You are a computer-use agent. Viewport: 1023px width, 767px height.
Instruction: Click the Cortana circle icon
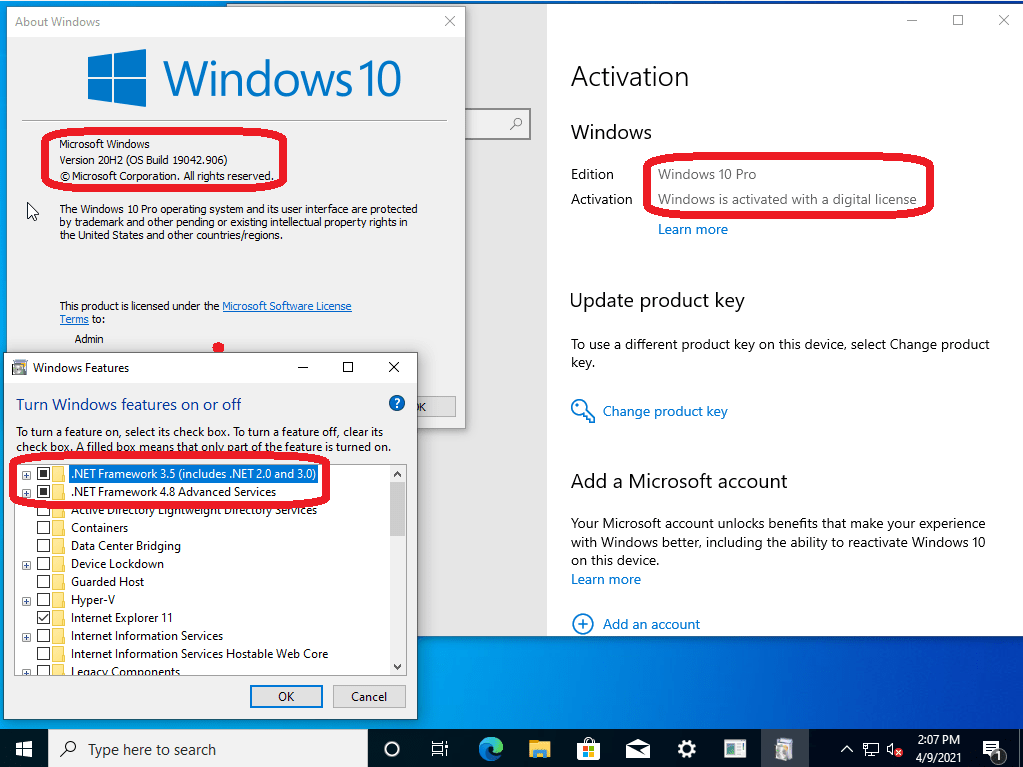coord(392,749)
